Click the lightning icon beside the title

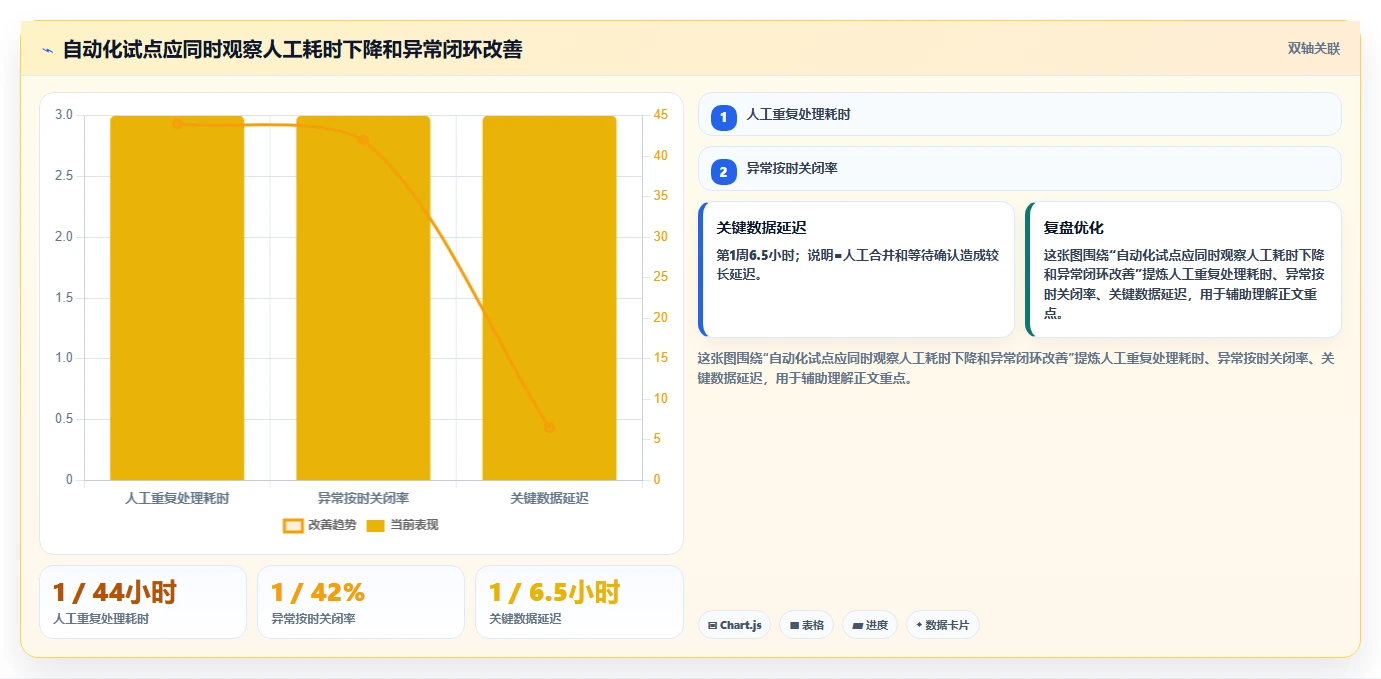[x=47, y=50]
